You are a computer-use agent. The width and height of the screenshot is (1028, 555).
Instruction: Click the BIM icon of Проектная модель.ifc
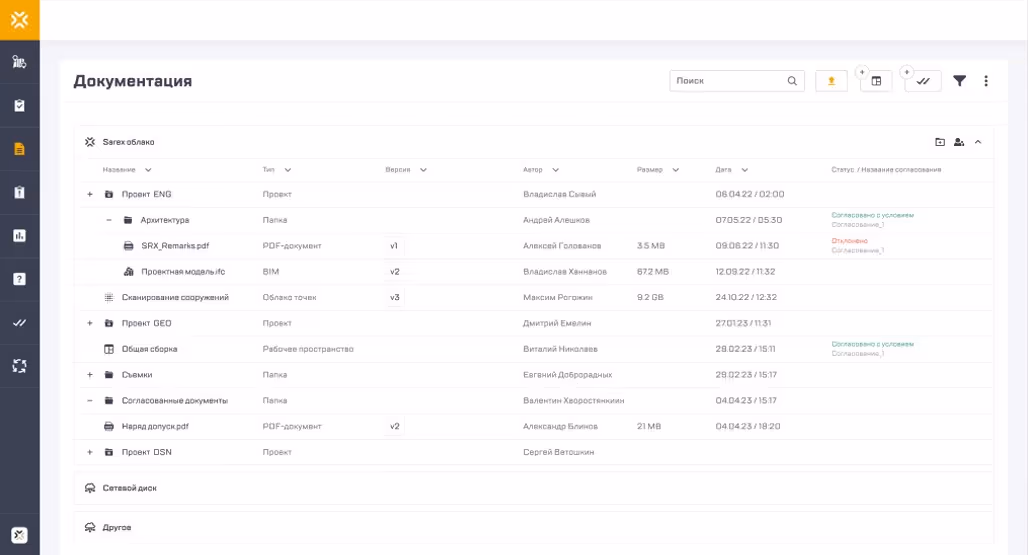click(128, 271)
